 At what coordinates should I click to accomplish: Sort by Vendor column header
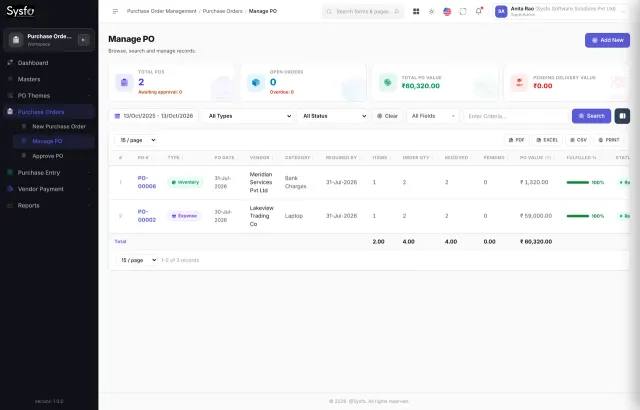(x=260, y=157)
